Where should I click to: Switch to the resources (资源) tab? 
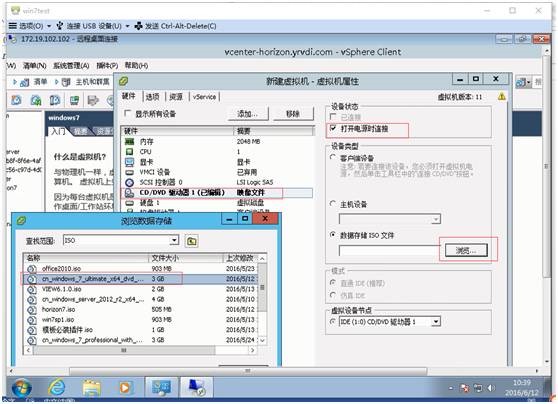click(x=176, y=96)
